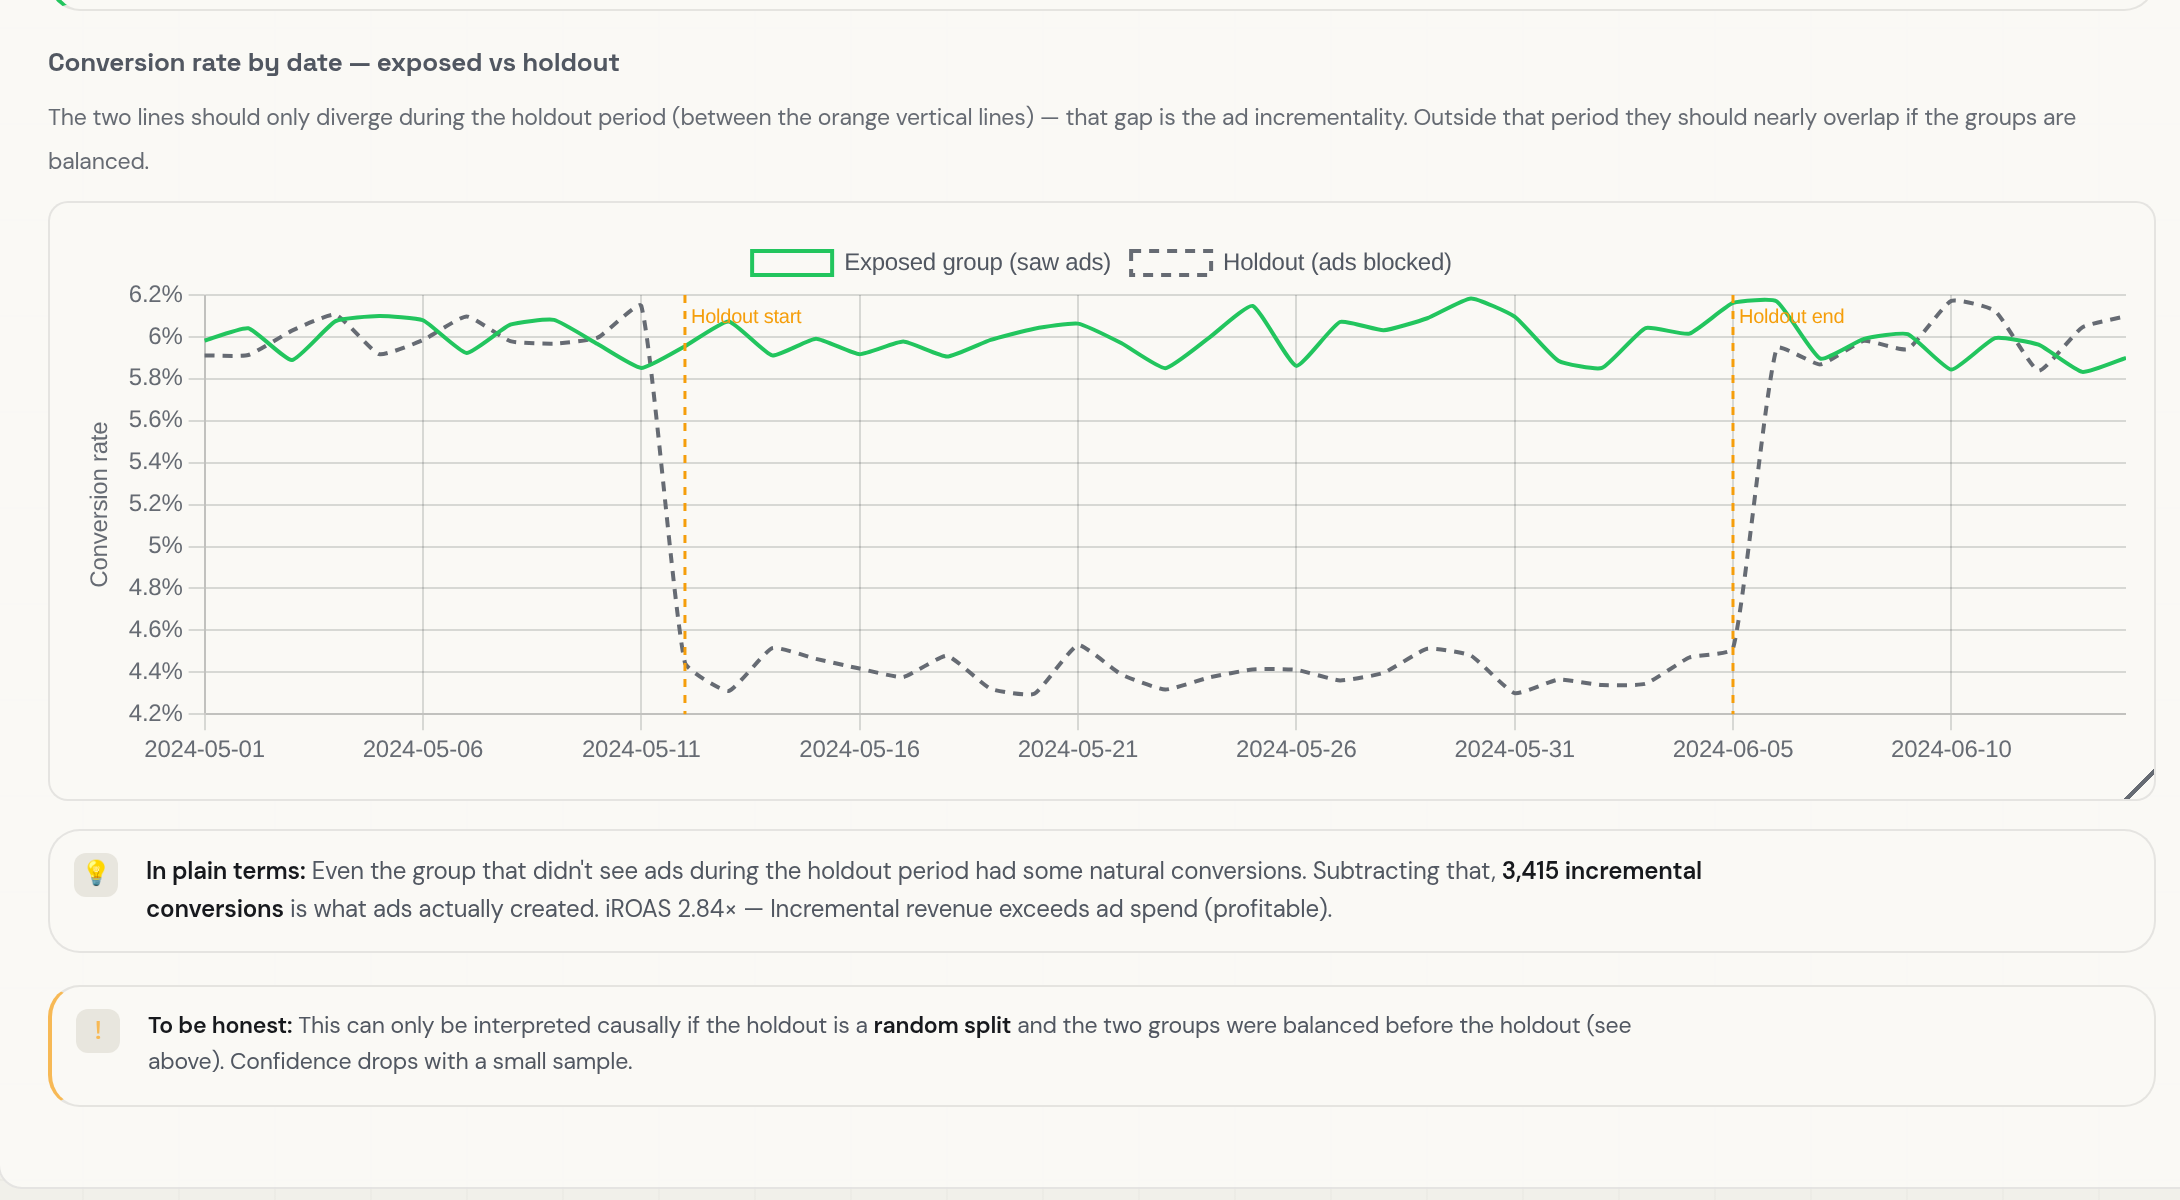Screen dimensions: 2180x1200
Task: Click the resize handle at chart corner
Action: (x=2139, y=784)
